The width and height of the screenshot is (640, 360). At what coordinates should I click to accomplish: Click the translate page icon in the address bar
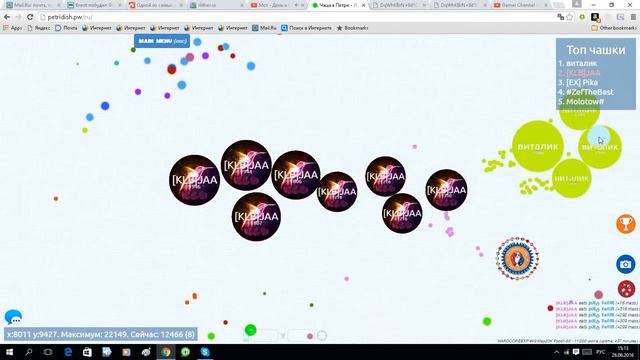tap(560, 17)
